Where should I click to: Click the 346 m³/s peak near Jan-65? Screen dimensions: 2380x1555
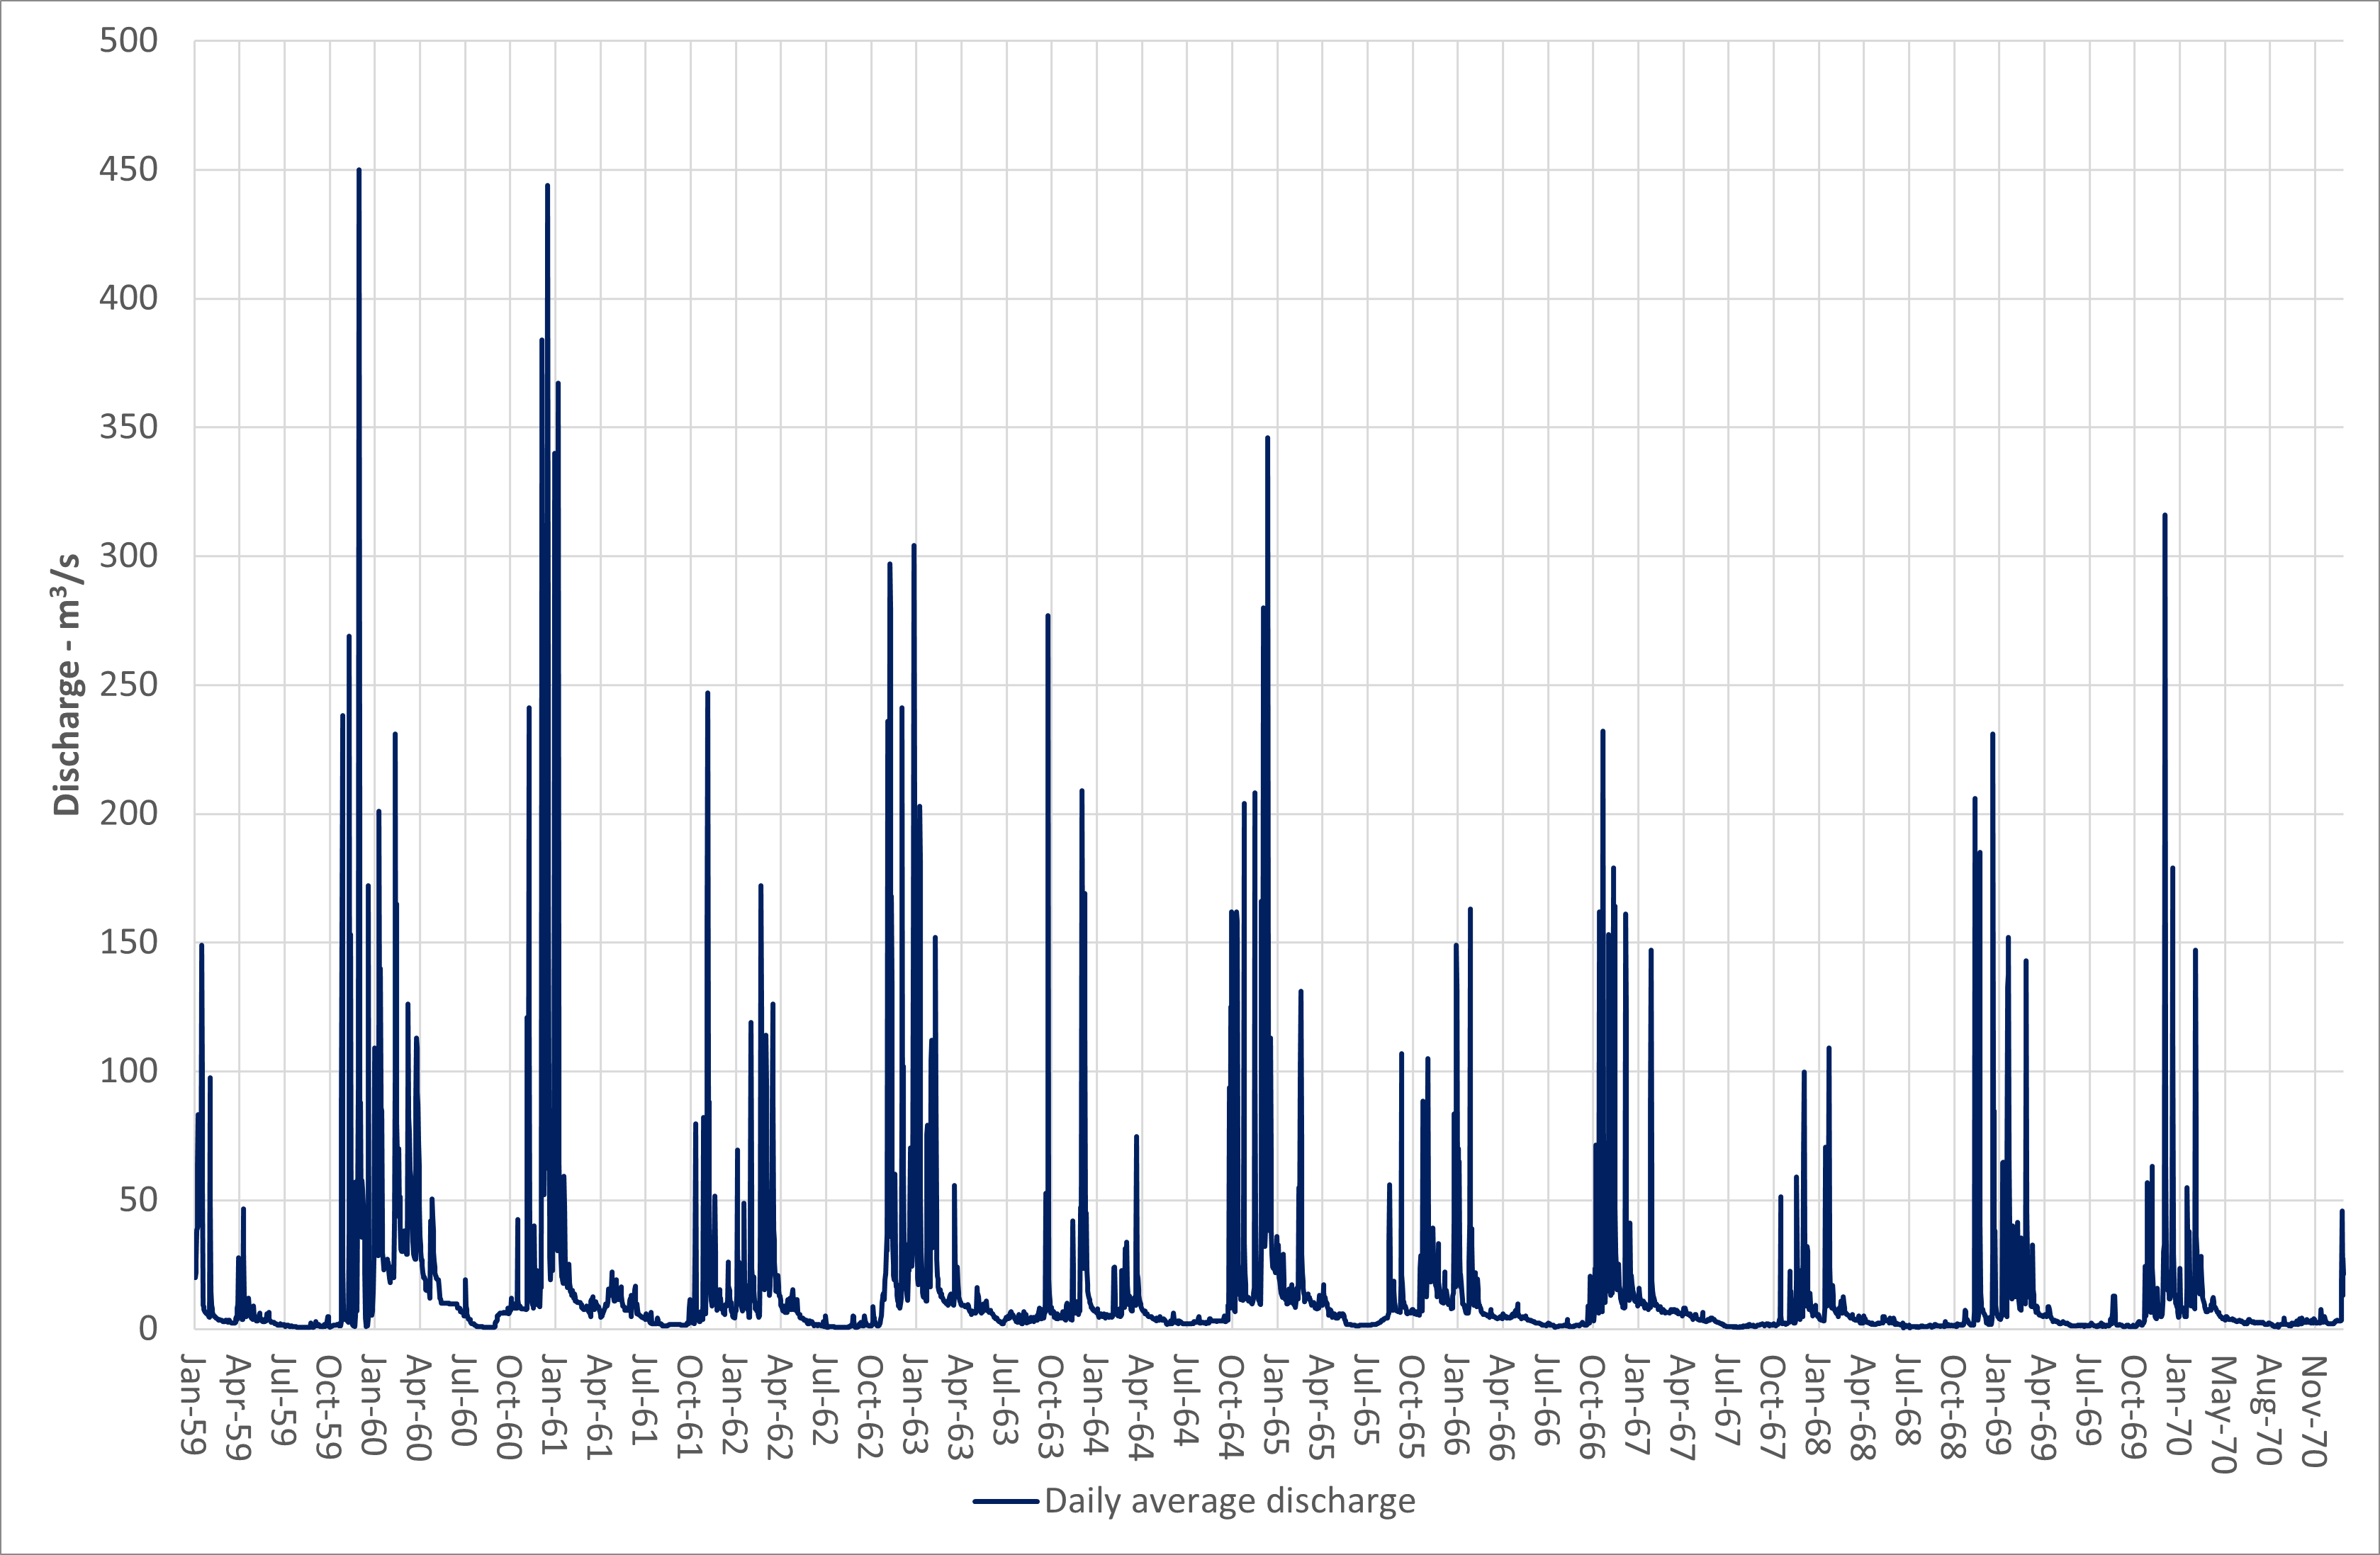1267,437
